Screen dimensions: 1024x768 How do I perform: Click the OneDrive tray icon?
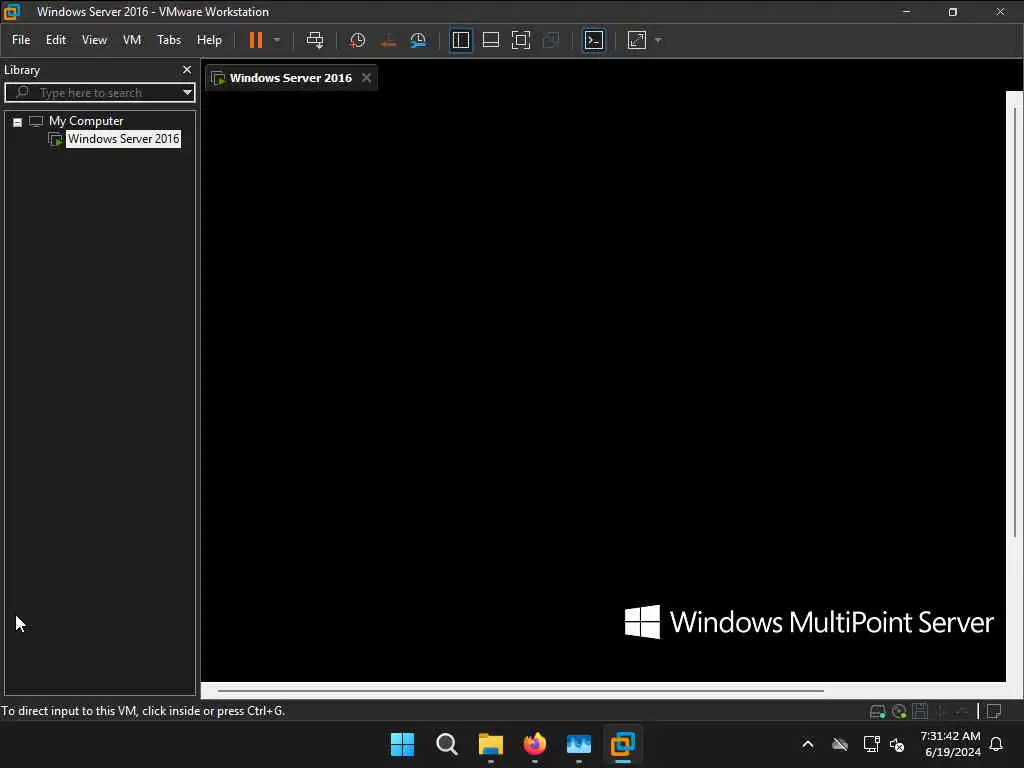coord(840,744)
